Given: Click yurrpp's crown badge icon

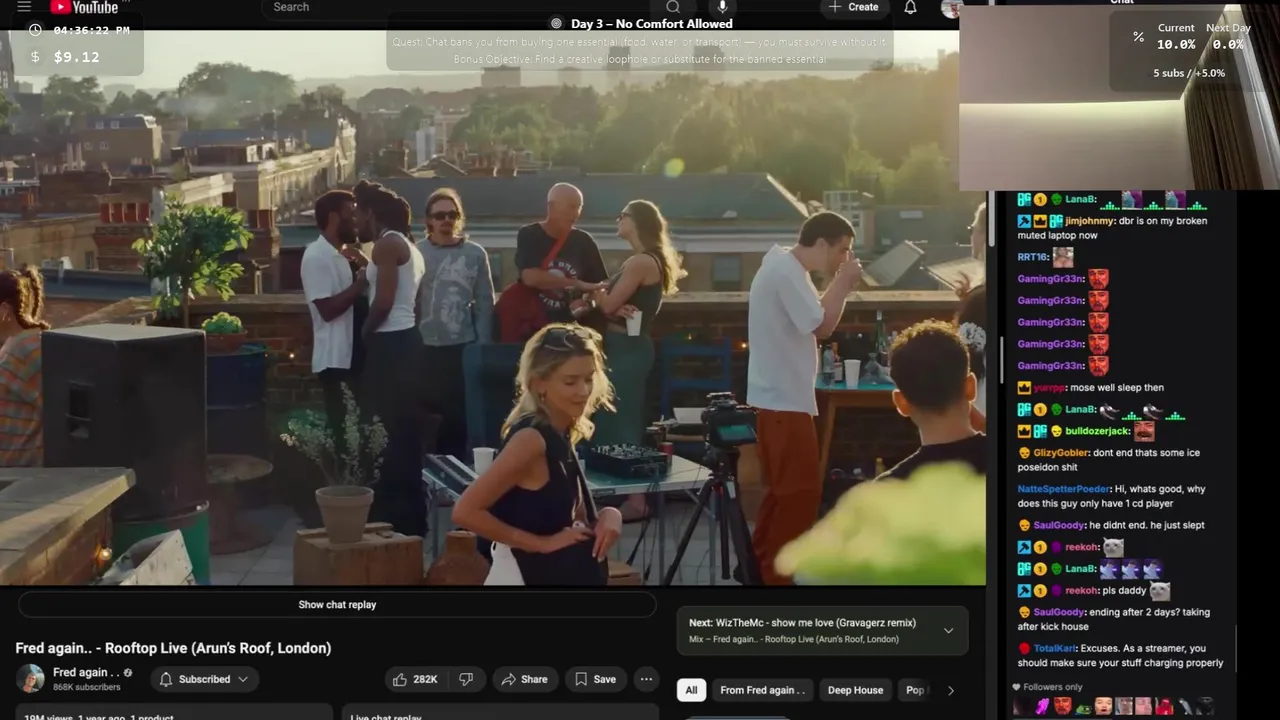Looking at the screenshot, I should tap(1024, 387).
